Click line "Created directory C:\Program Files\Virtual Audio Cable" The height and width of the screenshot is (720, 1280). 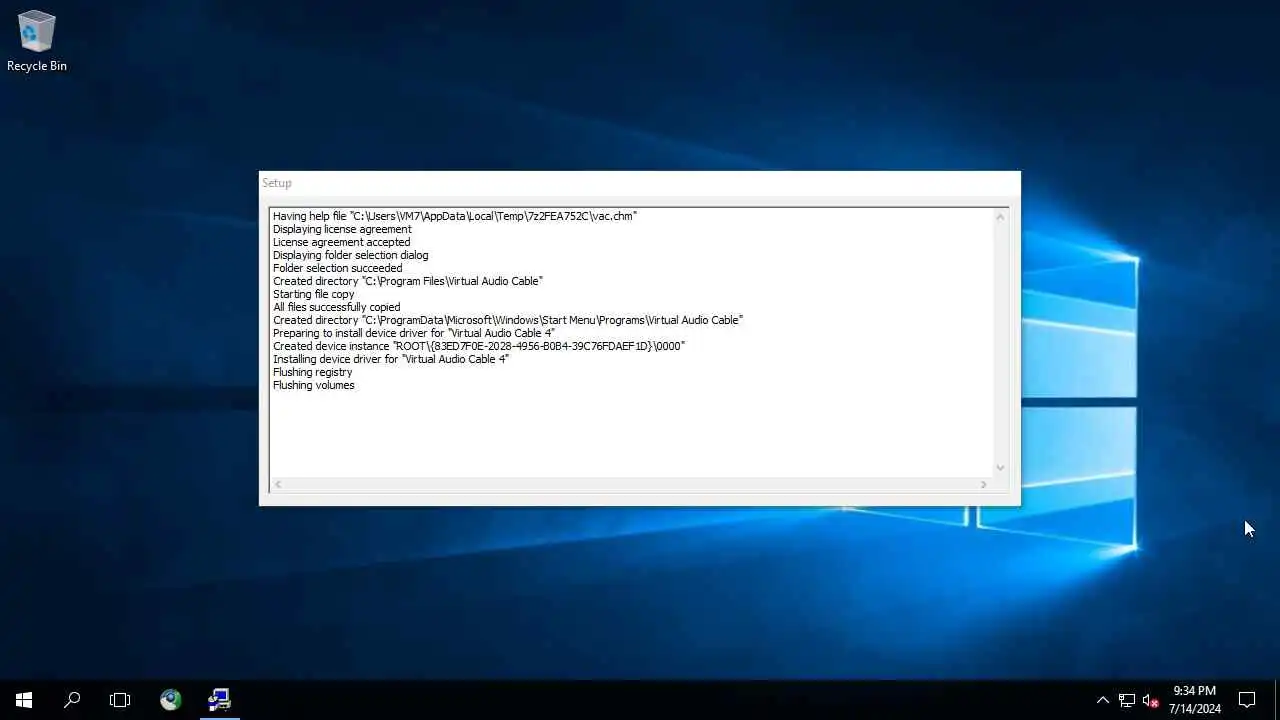tap(408, 281)
